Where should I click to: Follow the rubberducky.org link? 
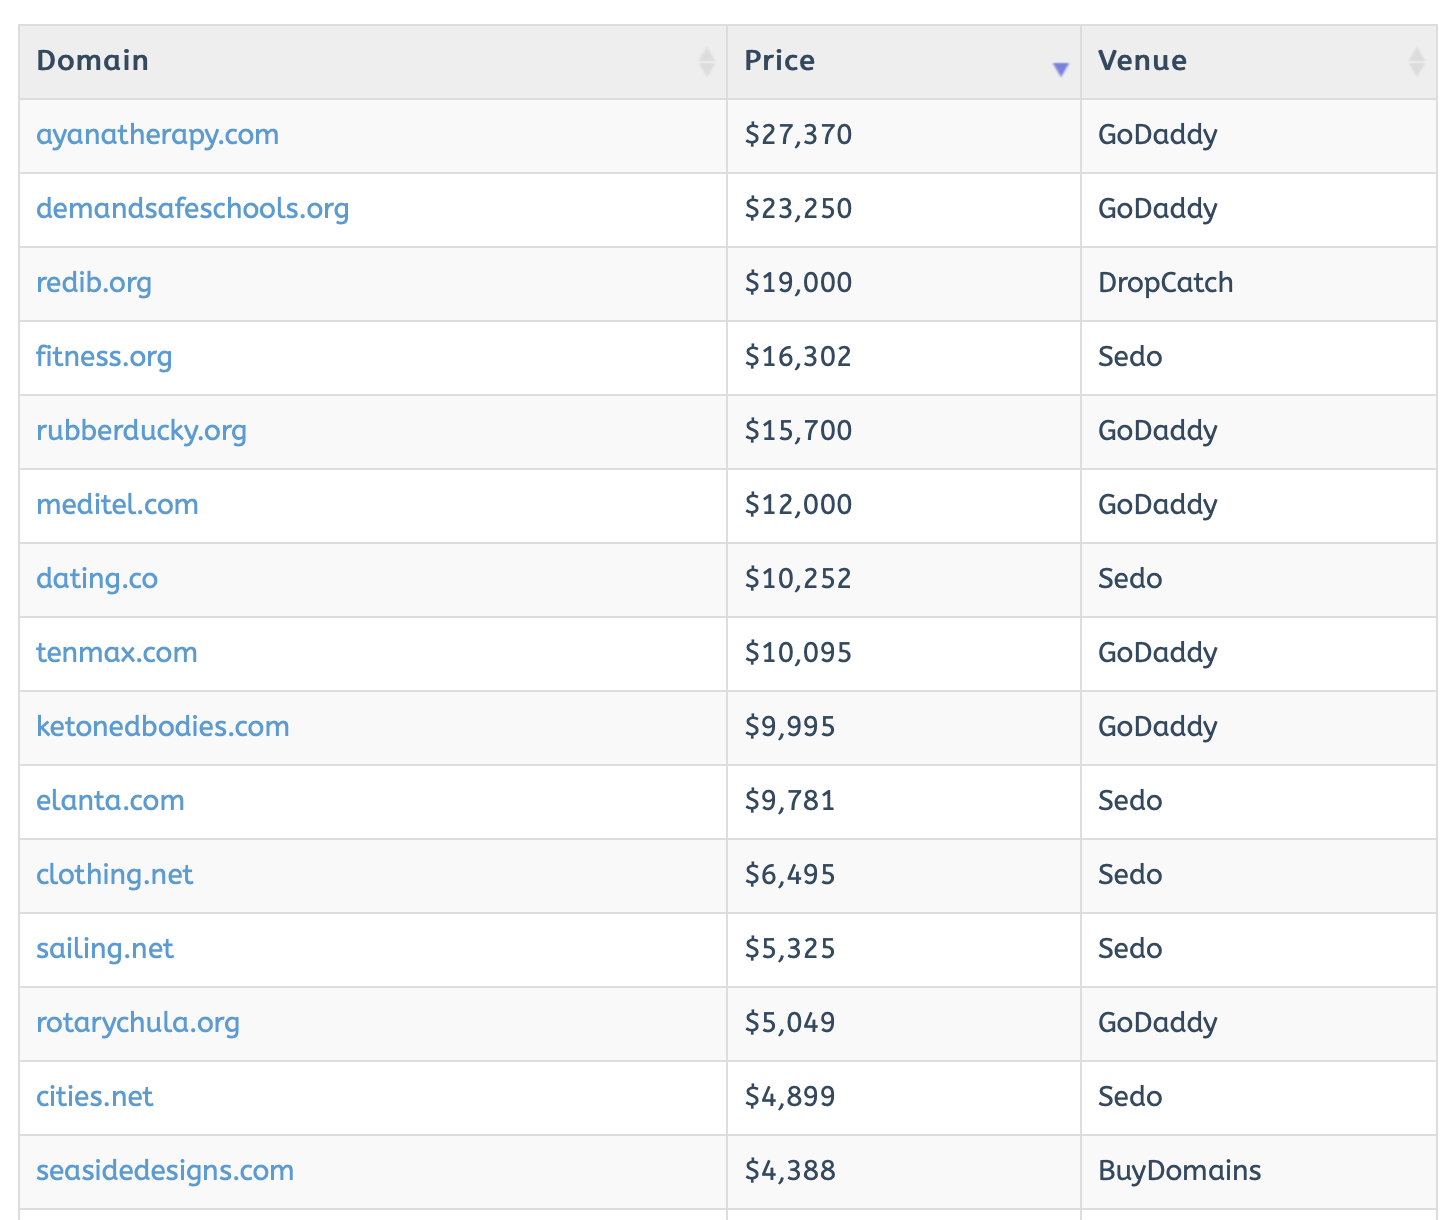[141, 431]
